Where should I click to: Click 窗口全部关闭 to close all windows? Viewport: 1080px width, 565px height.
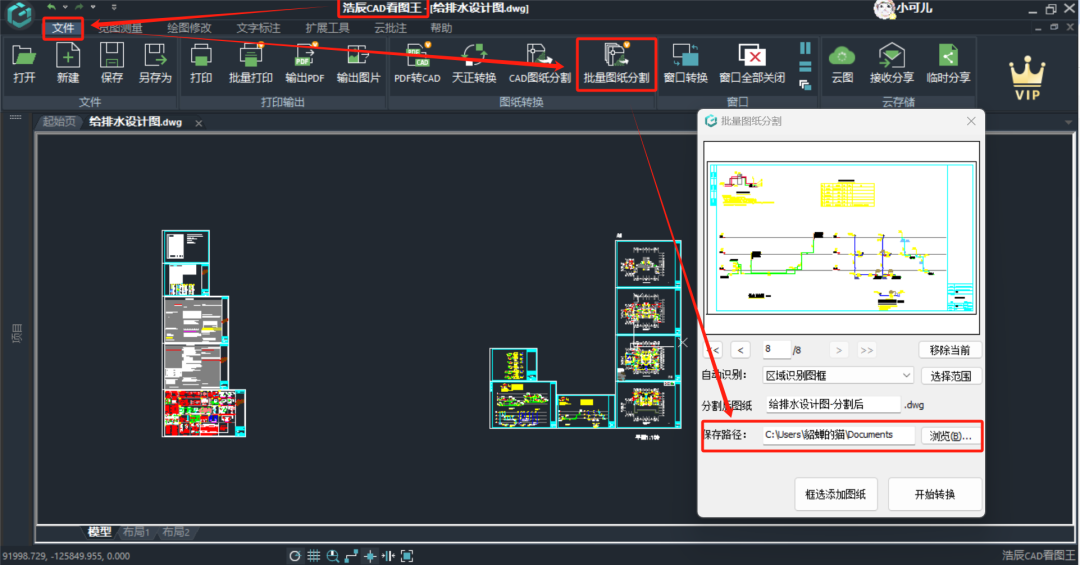click(751, 63)
